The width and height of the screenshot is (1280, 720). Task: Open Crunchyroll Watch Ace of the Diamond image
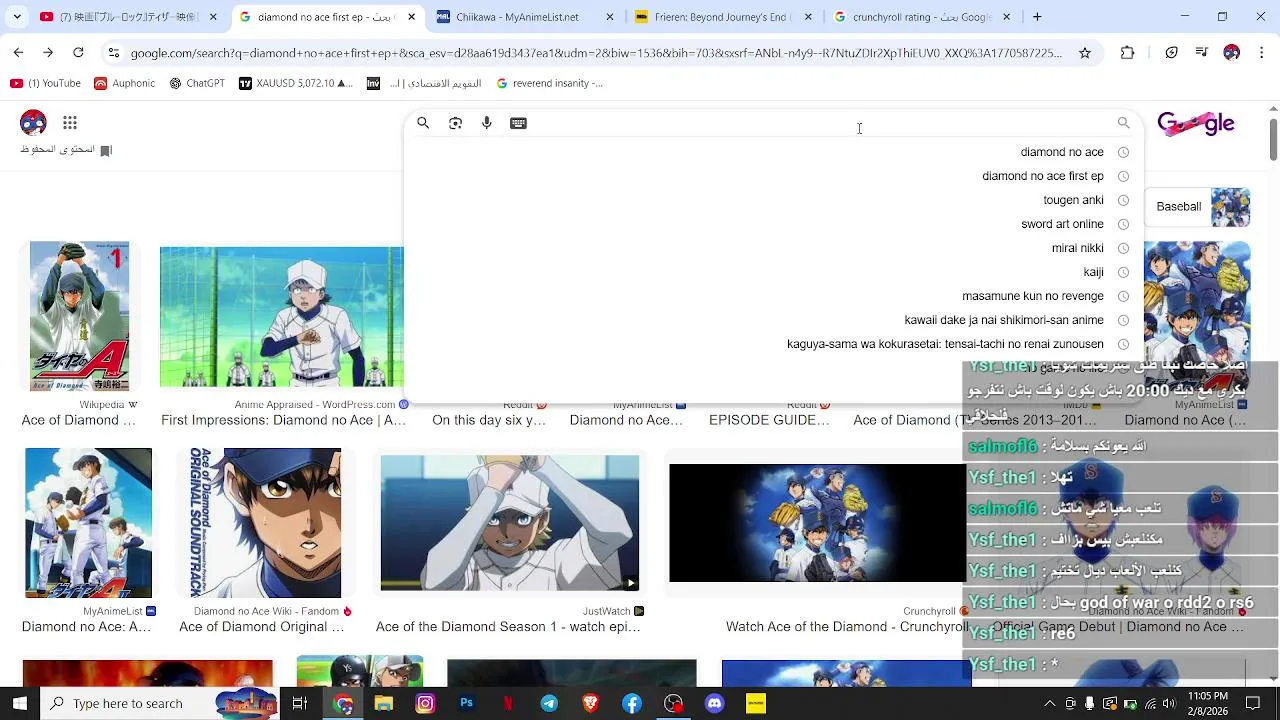(x=817, y=523)
